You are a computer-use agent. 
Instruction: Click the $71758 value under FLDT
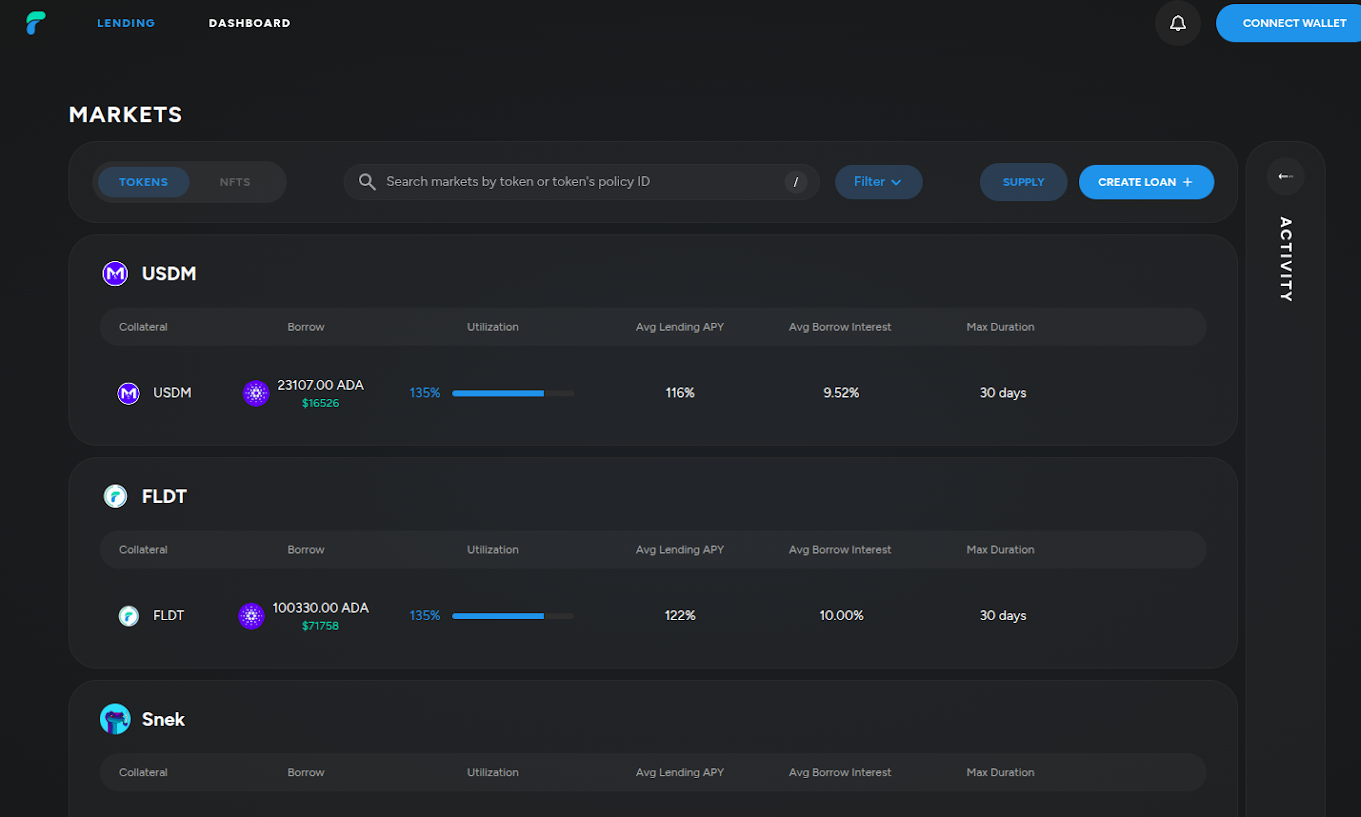coord(320,626)
